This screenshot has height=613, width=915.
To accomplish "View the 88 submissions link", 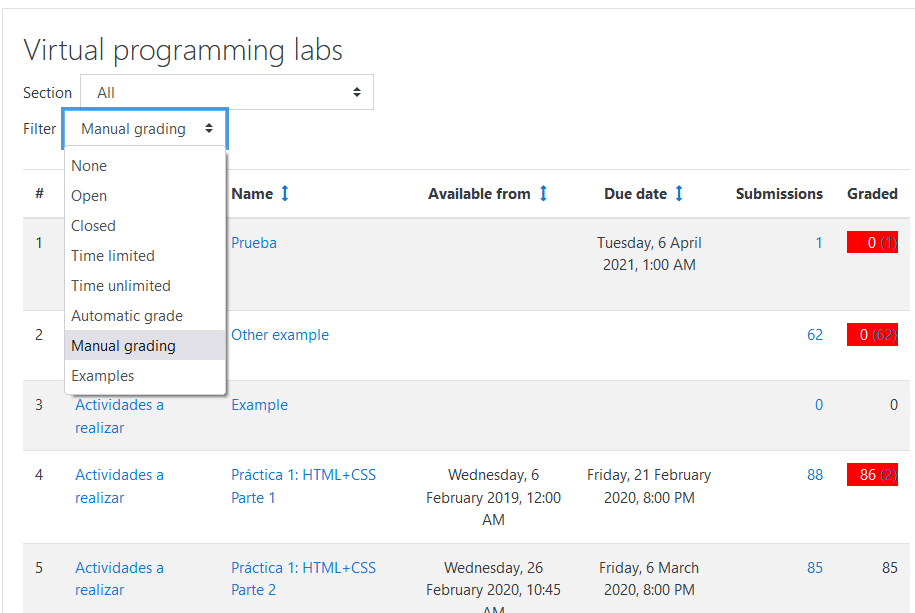I will click(x=815, y=475).
